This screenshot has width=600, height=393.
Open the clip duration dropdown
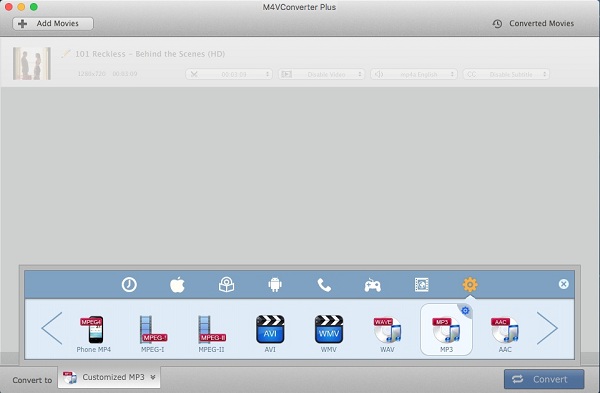(x=229, y=74)
